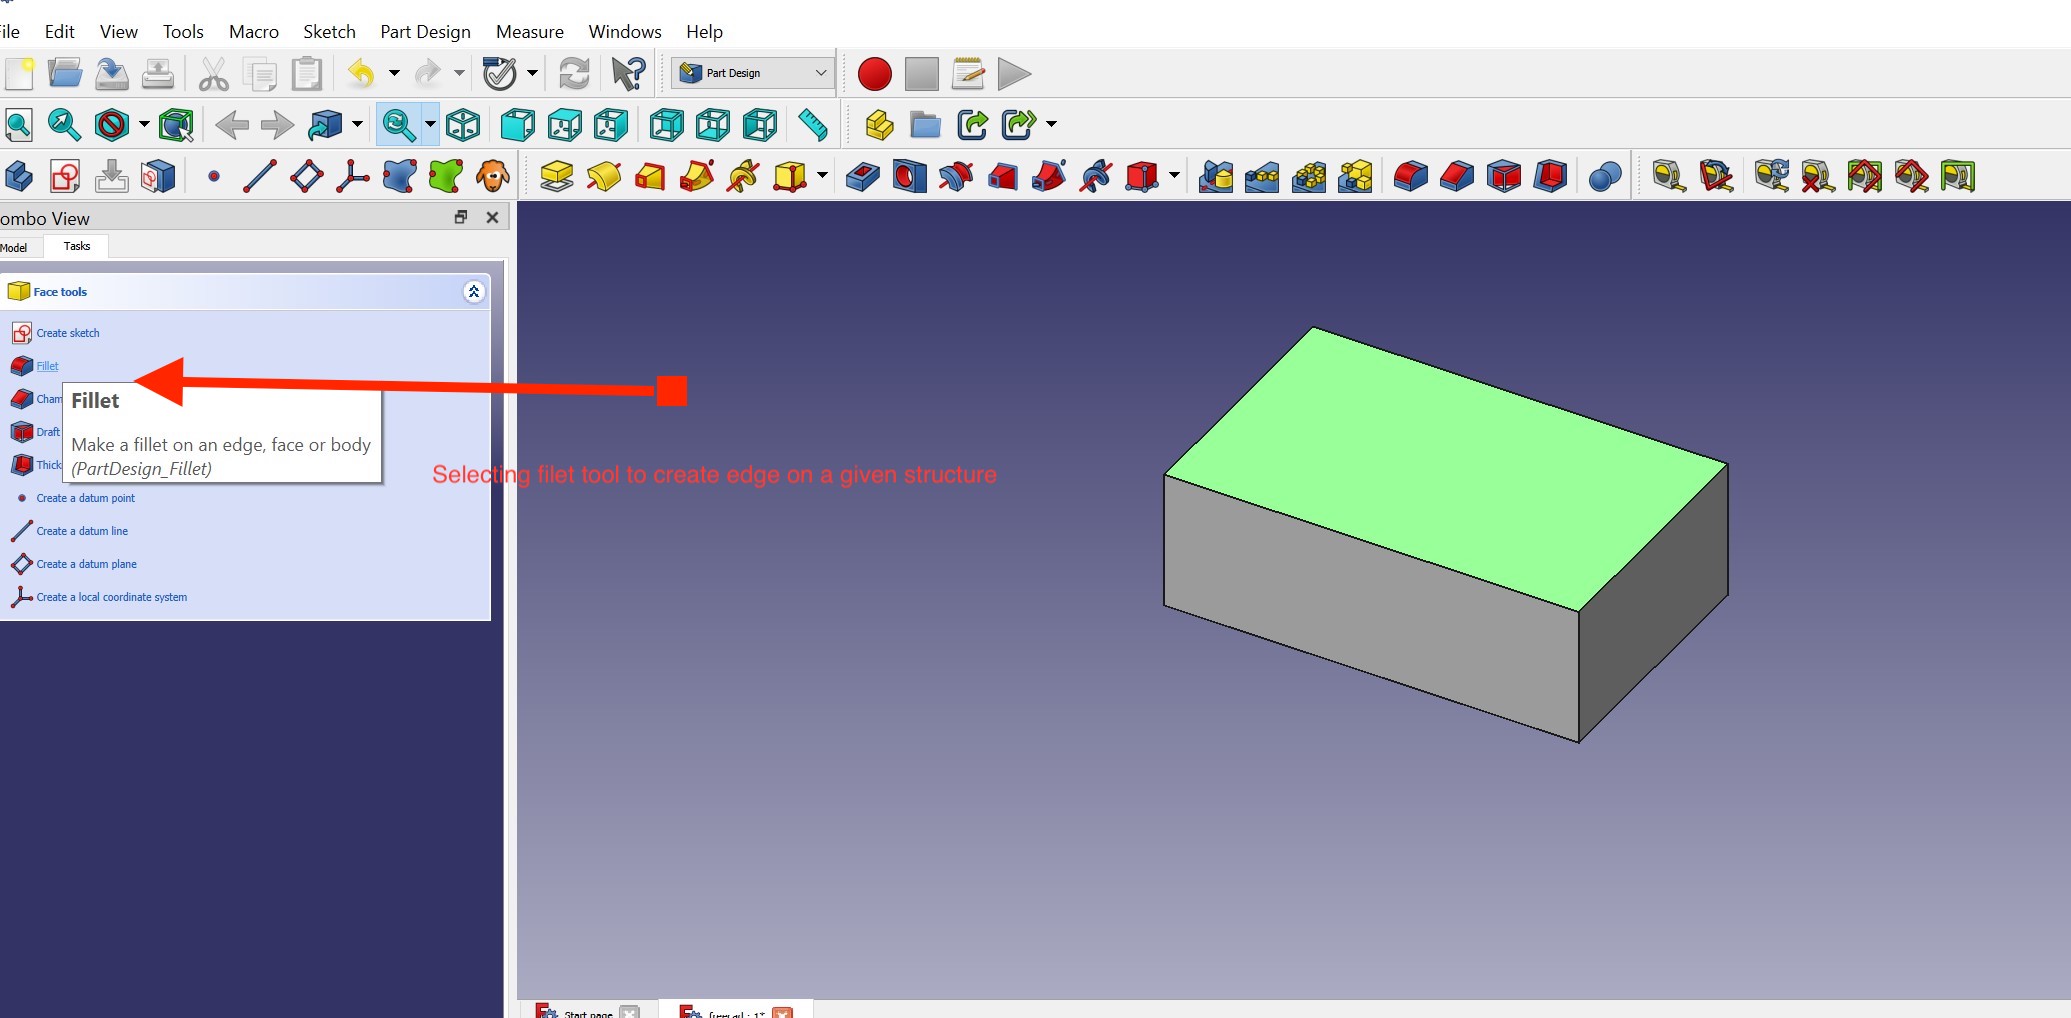Viewport: 2071px width, 1018px height.
Task: Click Create a datum point link
Action: [x=86, y=498]
